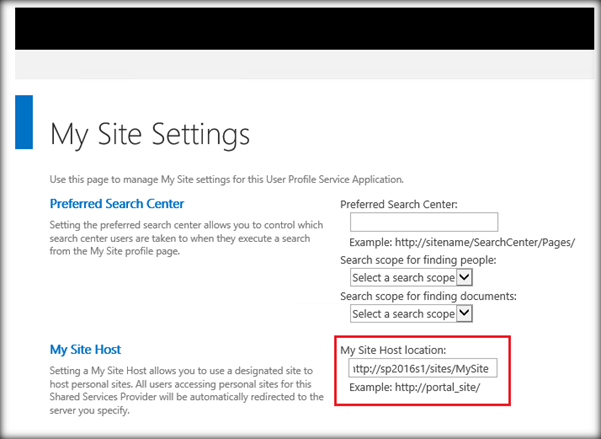Screen dimensions: 601x439
Task: Open the search scope for finding people dropdown
Action: [402, 277]
